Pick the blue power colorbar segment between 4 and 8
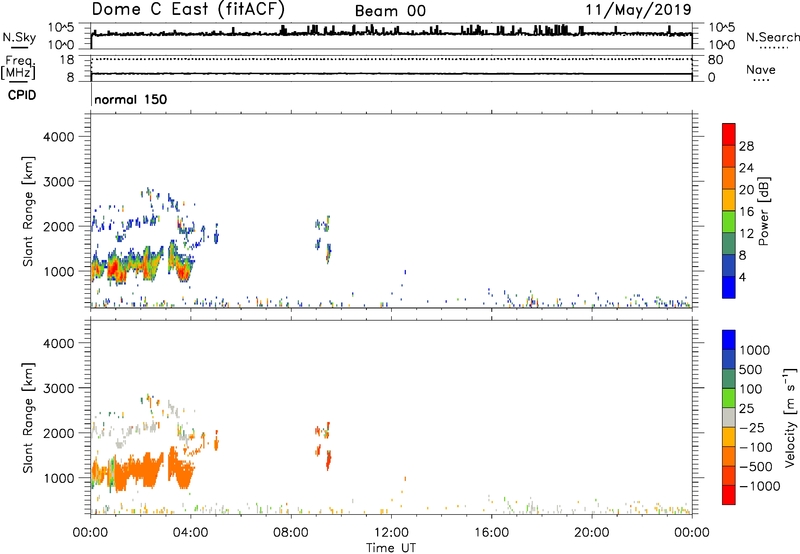 click(x=729, y=266)
